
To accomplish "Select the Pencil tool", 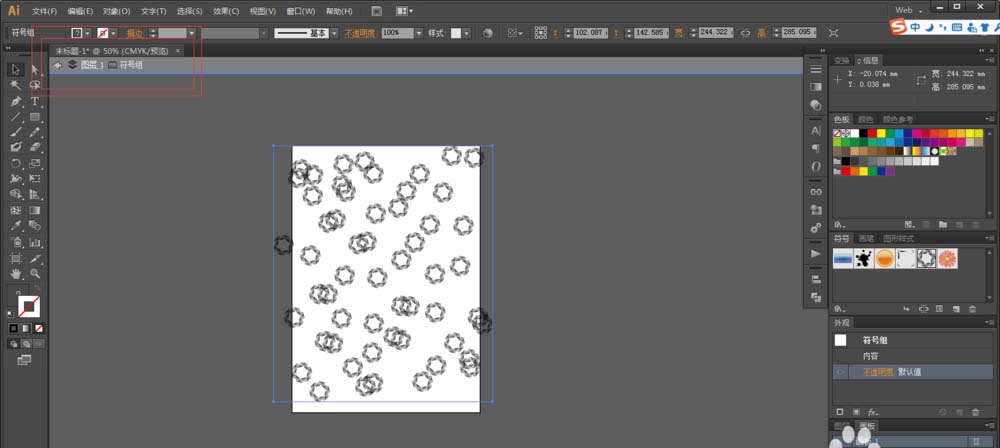I will (35, 131).
